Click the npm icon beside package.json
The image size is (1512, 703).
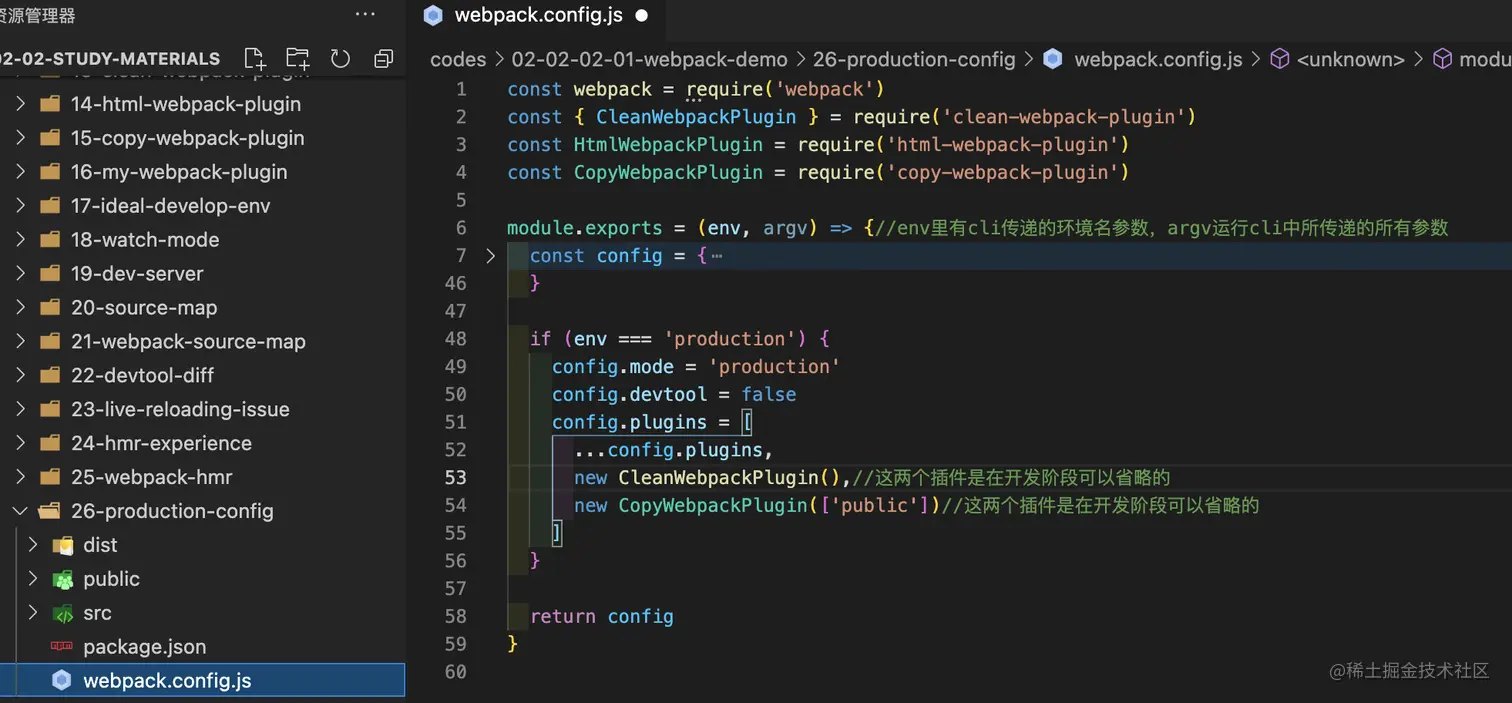coord(62,647)
